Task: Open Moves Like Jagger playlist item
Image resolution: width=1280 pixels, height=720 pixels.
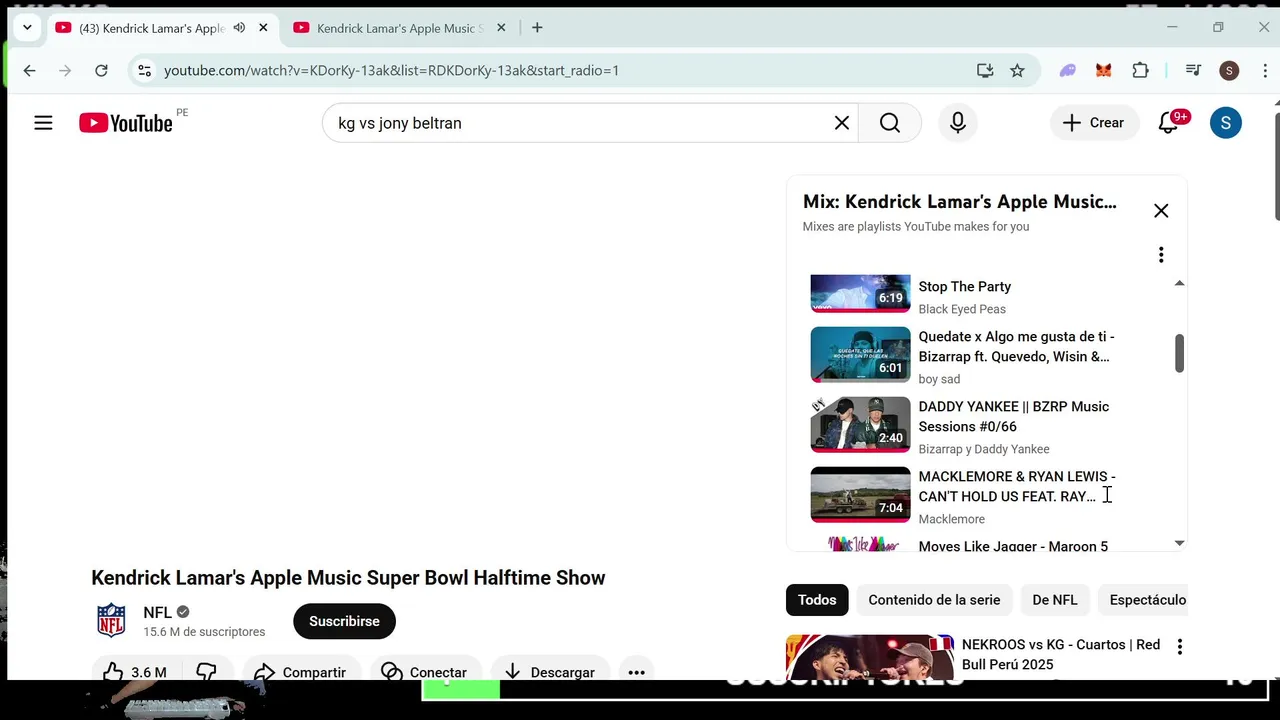Action: point(1013,546)
